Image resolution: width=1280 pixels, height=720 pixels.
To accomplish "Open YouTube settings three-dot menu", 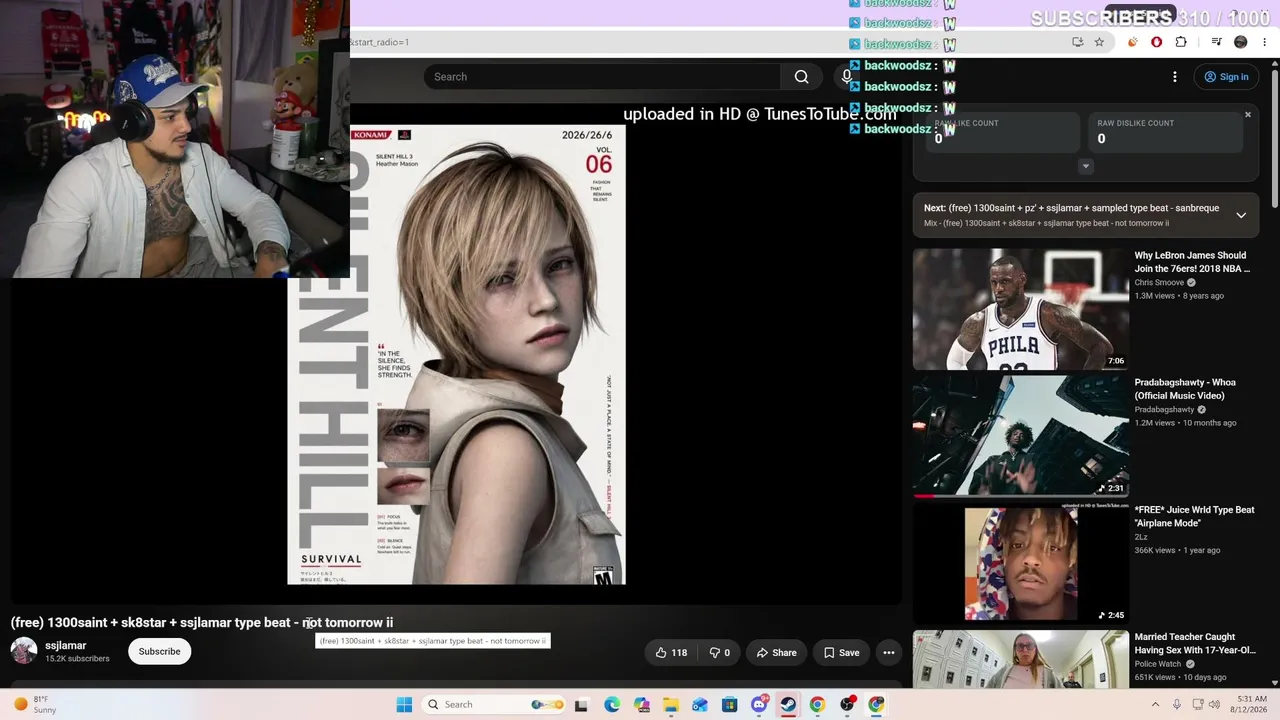I will tap(1175, 77).
